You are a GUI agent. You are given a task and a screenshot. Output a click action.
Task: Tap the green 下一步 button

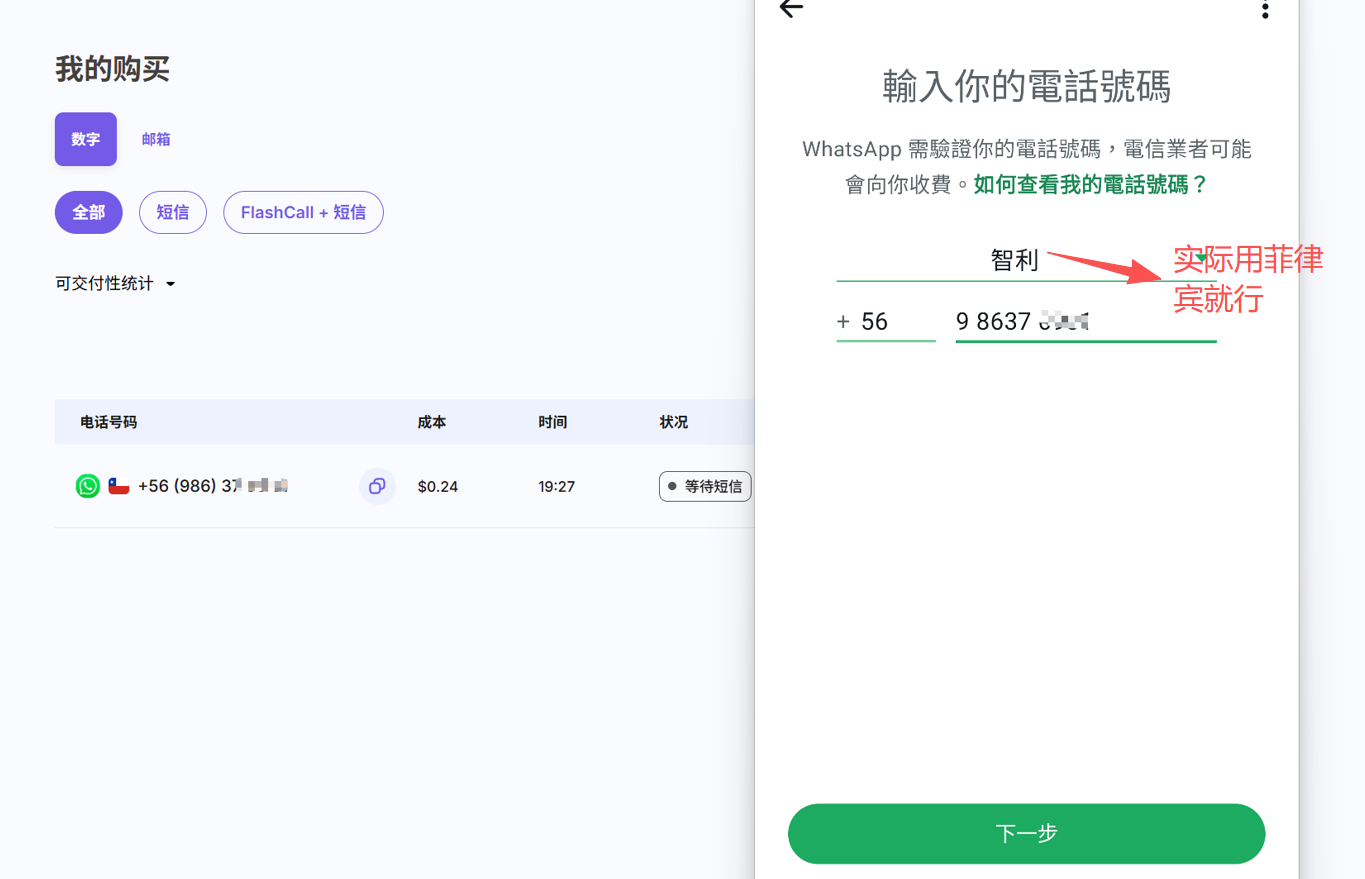tap(1026, 833)
